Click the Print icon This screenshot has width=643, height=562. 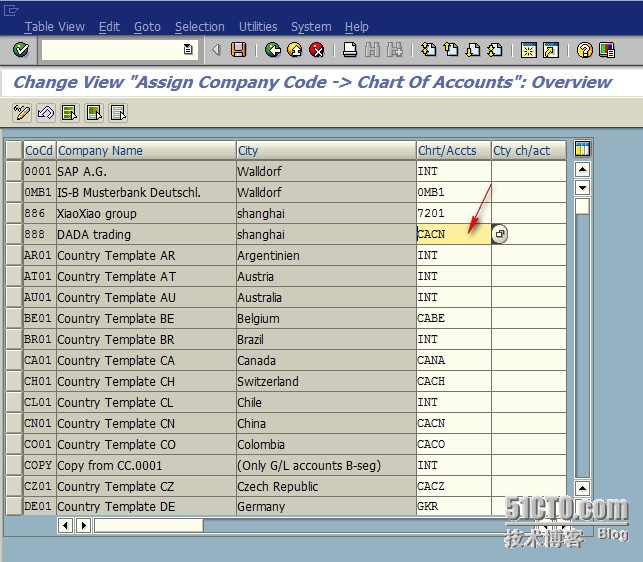350,50
